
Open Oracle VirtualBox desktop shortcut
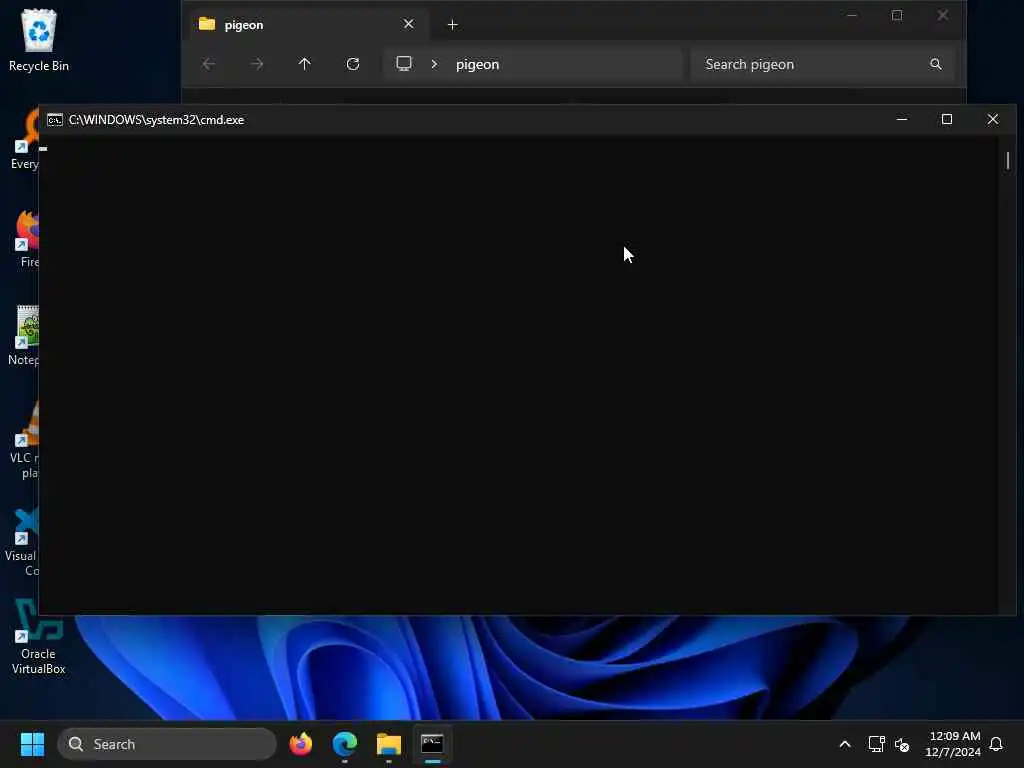39,637
